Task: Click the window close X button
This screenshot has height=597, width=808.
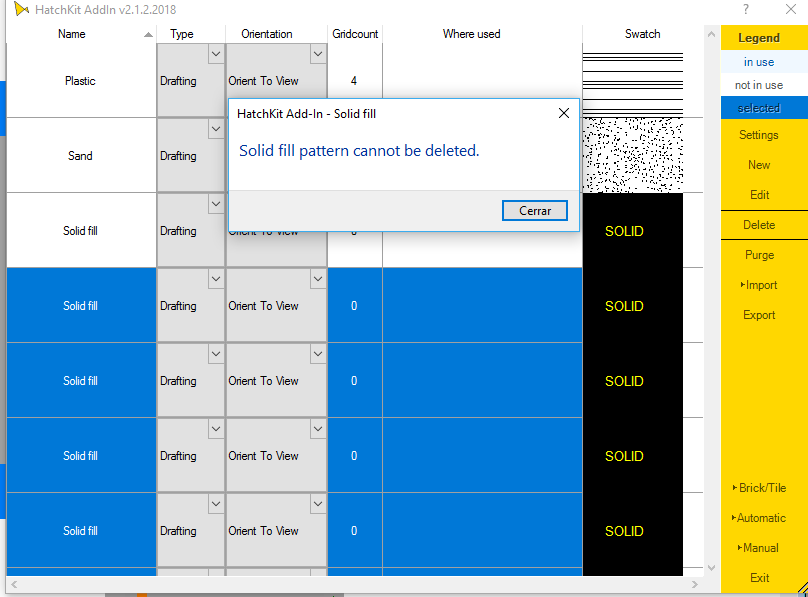Action: [x=791, y=9]
